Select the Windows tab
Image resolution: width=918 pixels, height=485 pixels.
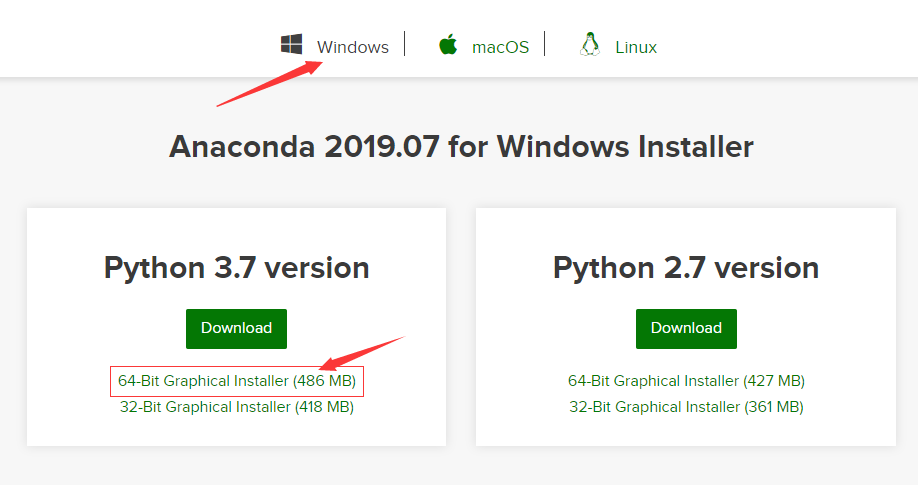[352, 47]
